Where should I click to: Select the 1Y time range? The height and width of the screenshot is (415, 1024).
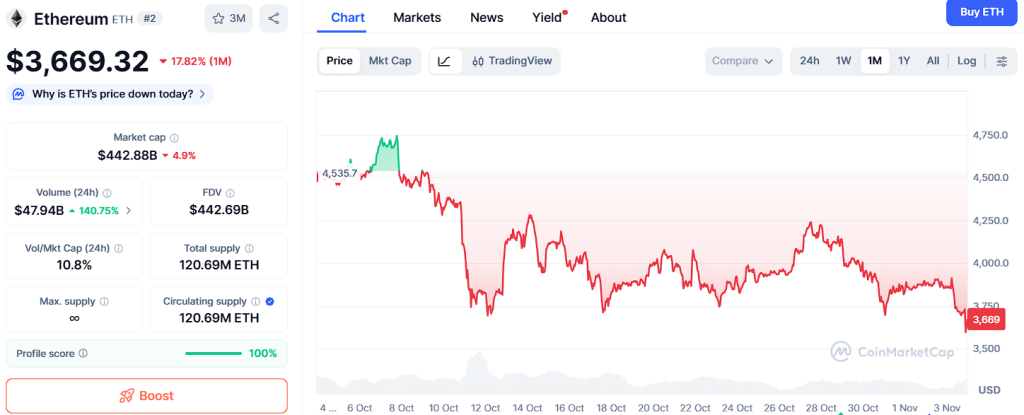(904, 61)
